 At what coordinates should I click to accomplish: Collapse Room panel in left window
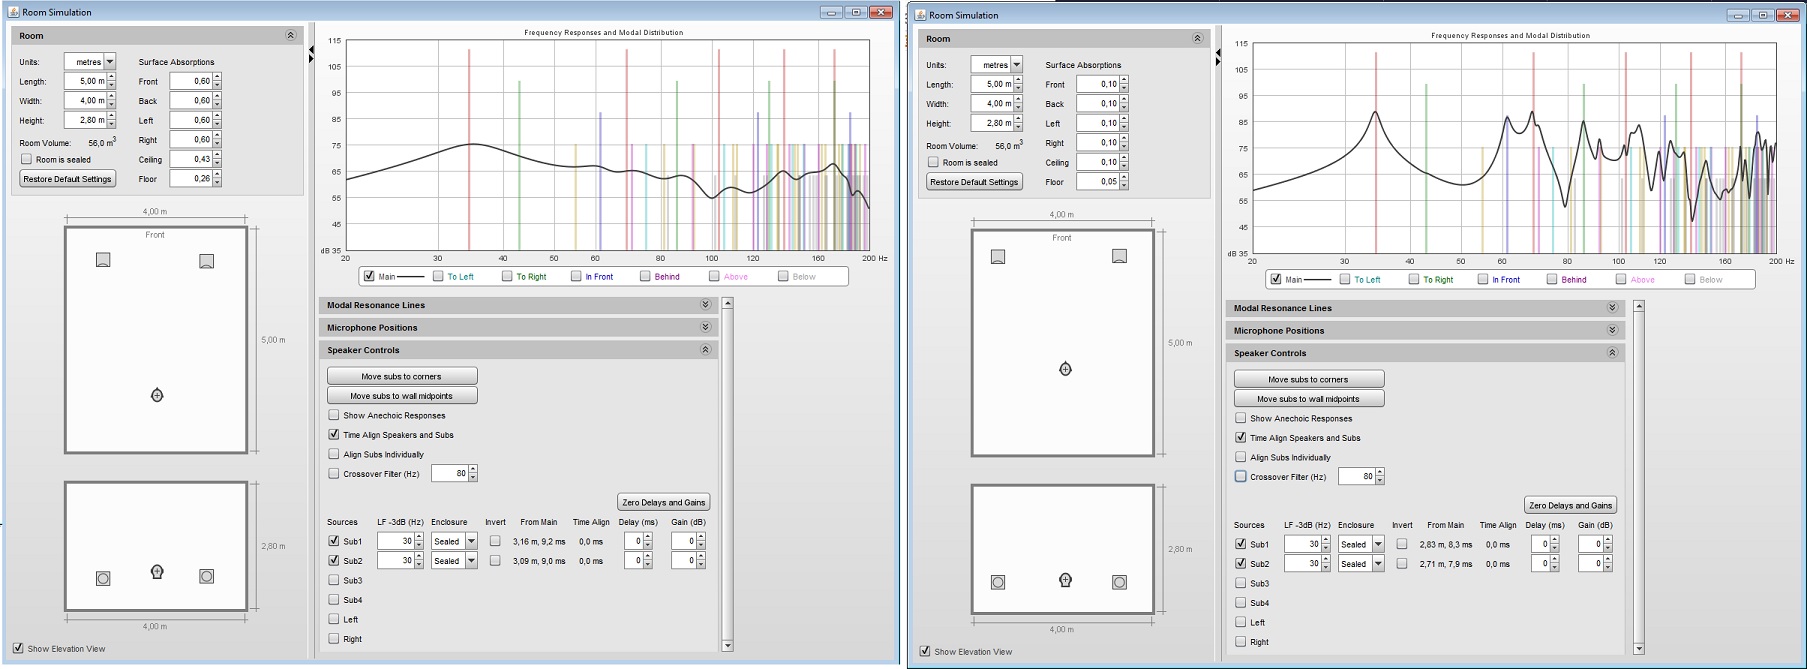coord(291,35)
